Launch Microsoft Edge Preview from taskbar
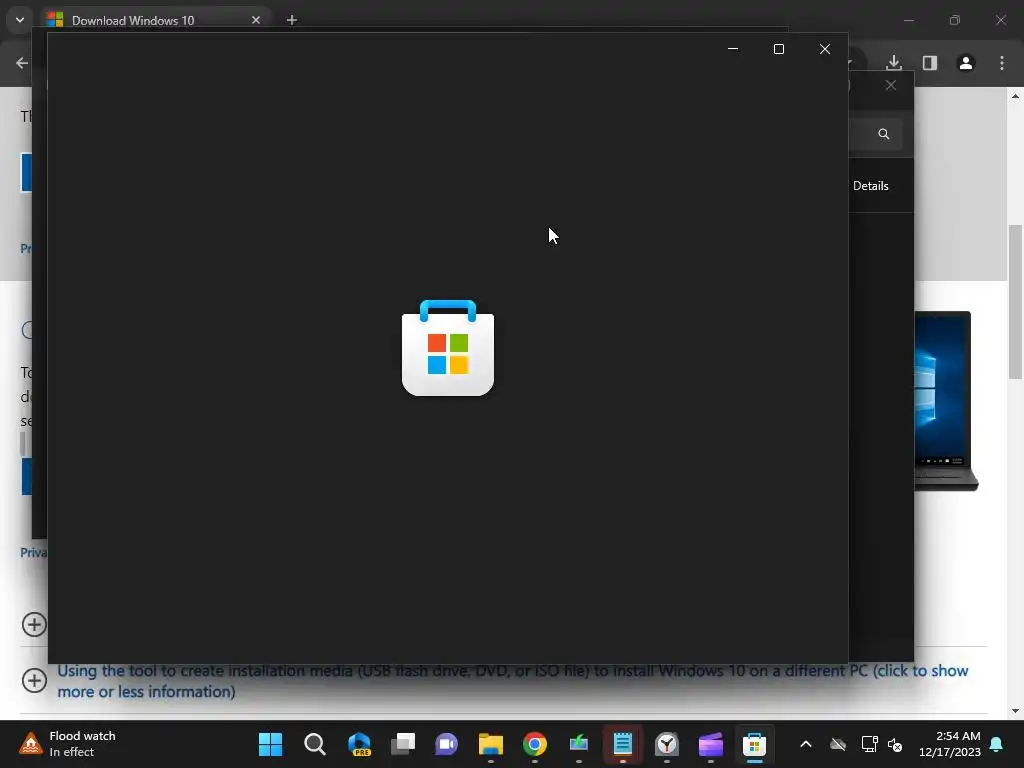 point(359,744)
